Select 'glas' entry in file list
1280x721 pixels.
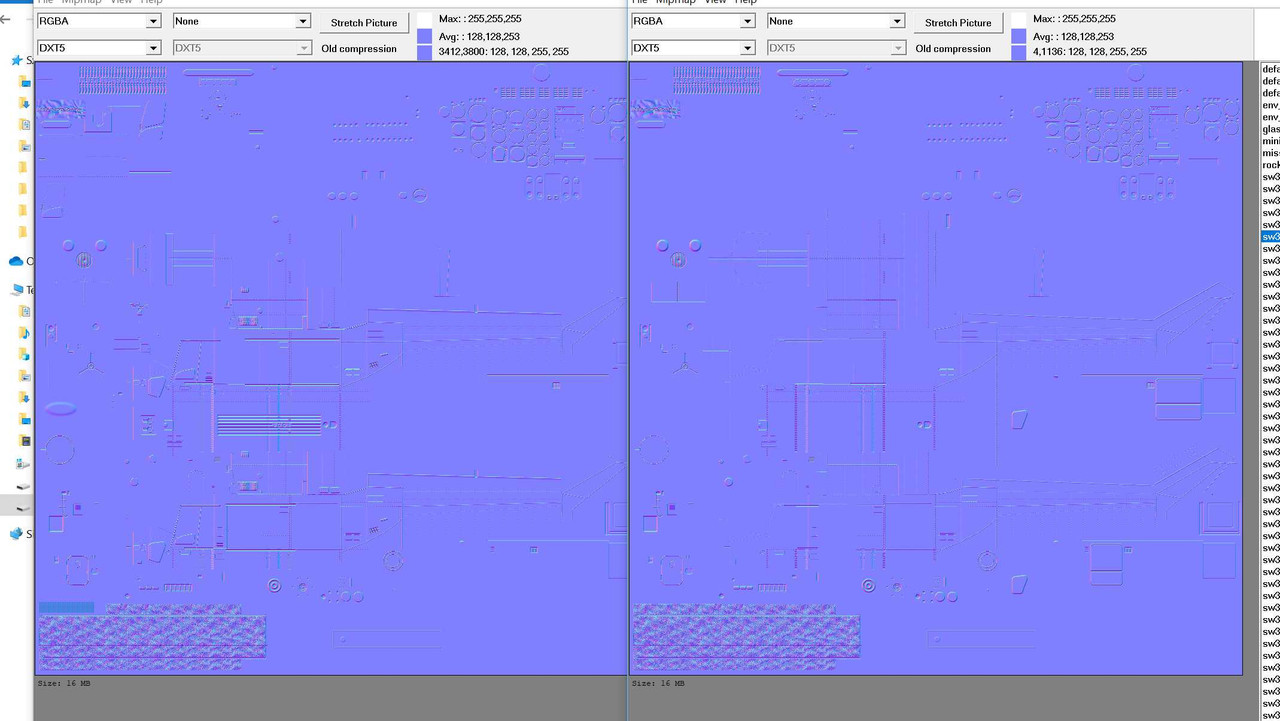tap(1271, 129)
